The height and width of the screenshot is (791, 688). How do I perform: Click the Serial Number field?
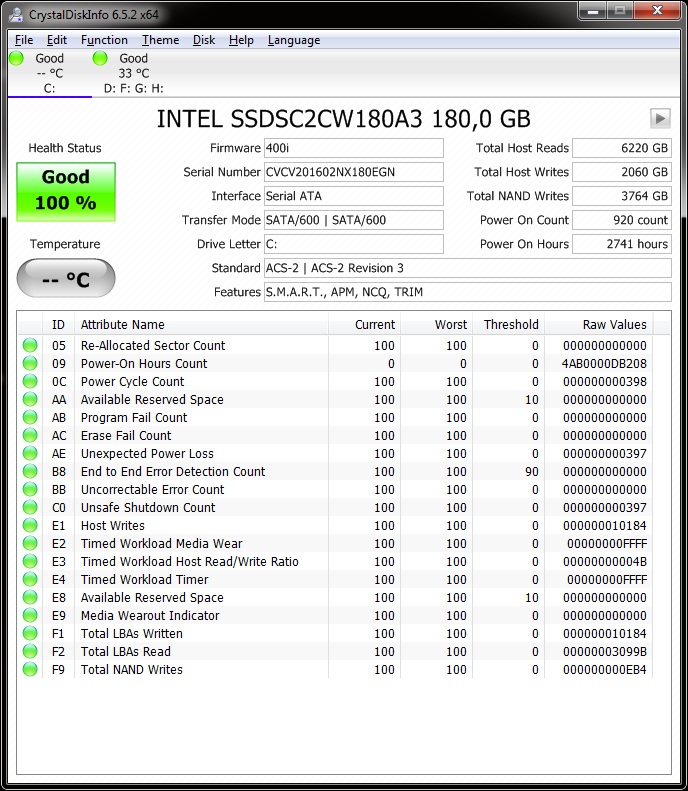[353, 172]
